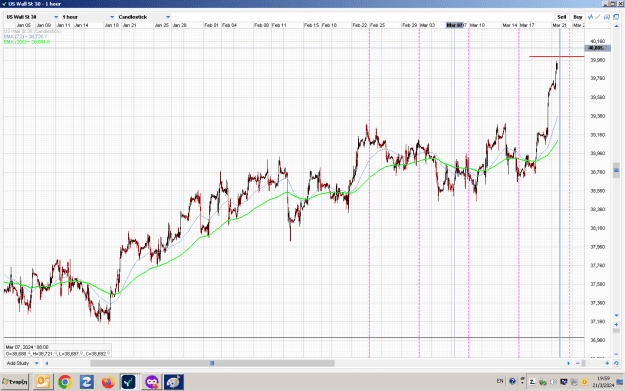Open the chart studies waveform icon
Viewport: 625px width, 391px height.
pos(590,17)
